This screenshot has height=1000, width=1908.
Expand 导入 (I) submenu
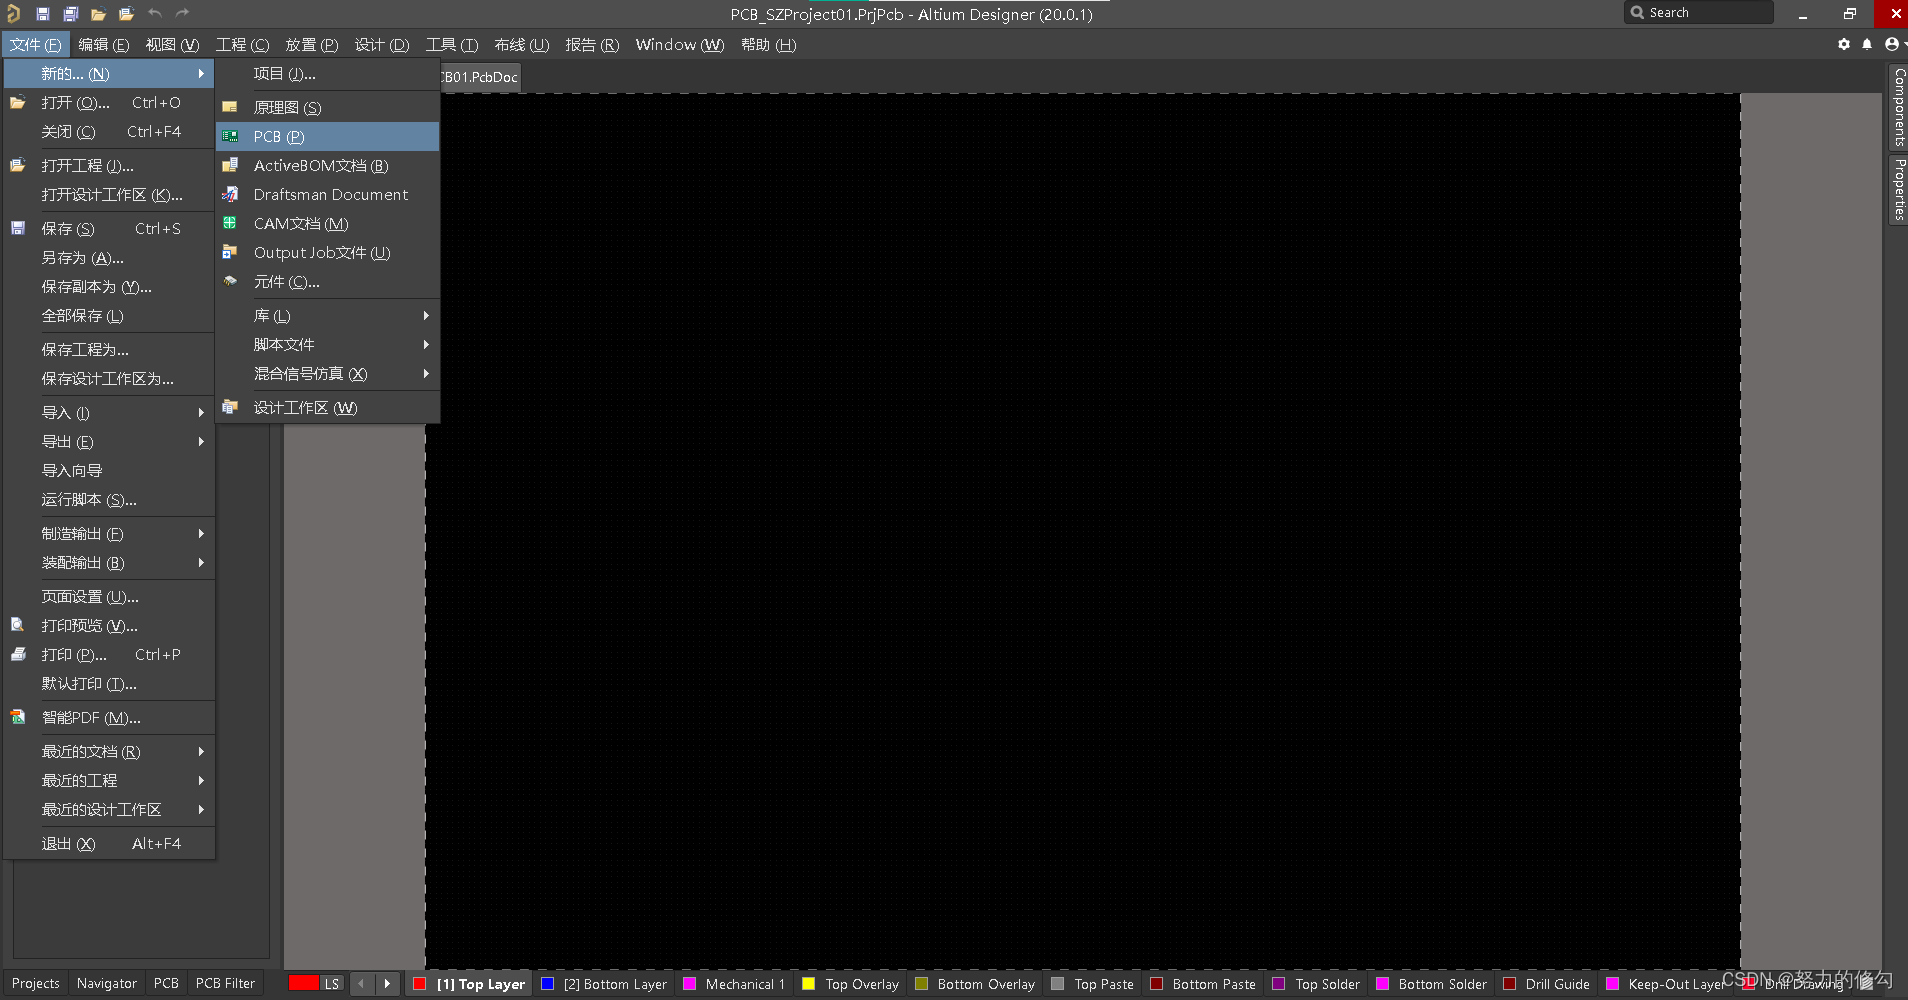[x=109, y=412]
